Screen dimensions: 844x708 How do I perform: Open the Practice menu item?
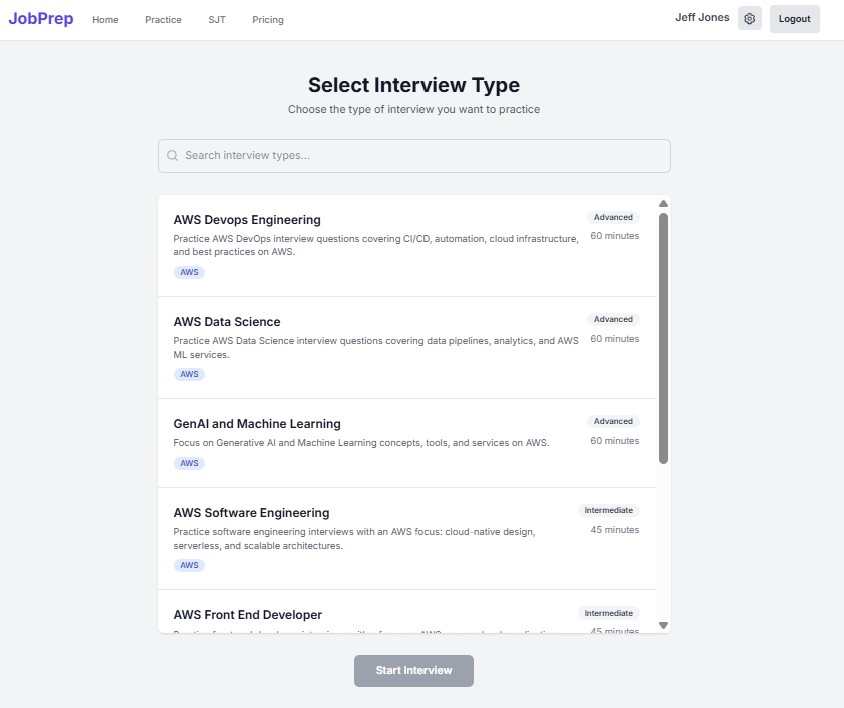[x=163, y=20]
